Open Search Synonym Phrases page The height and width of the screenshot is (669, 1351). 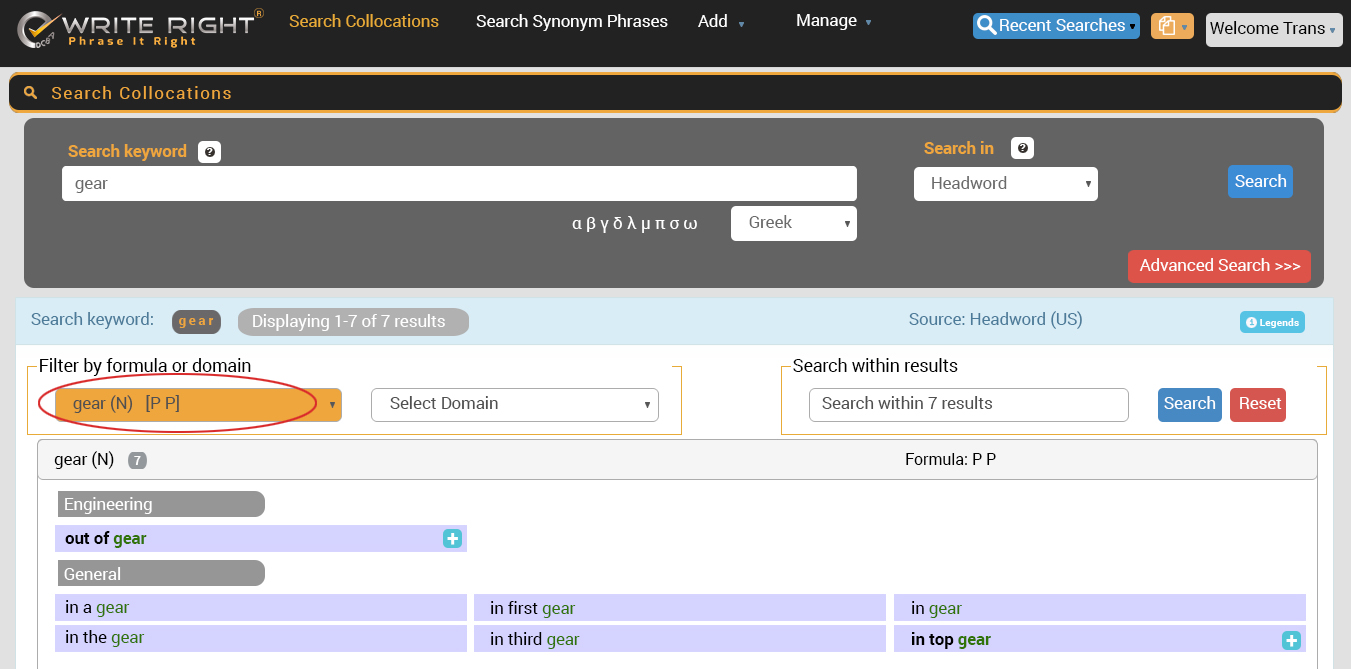(571, 21)
